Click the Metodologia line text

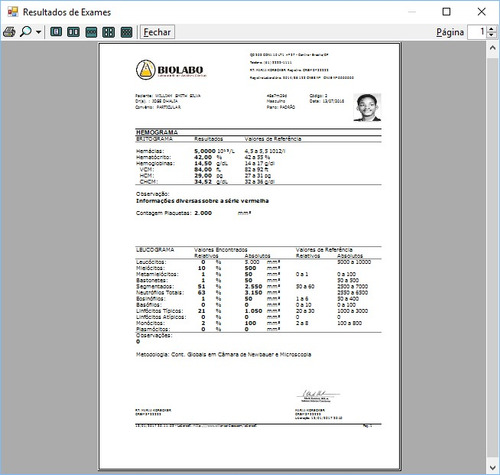point(223,354)
